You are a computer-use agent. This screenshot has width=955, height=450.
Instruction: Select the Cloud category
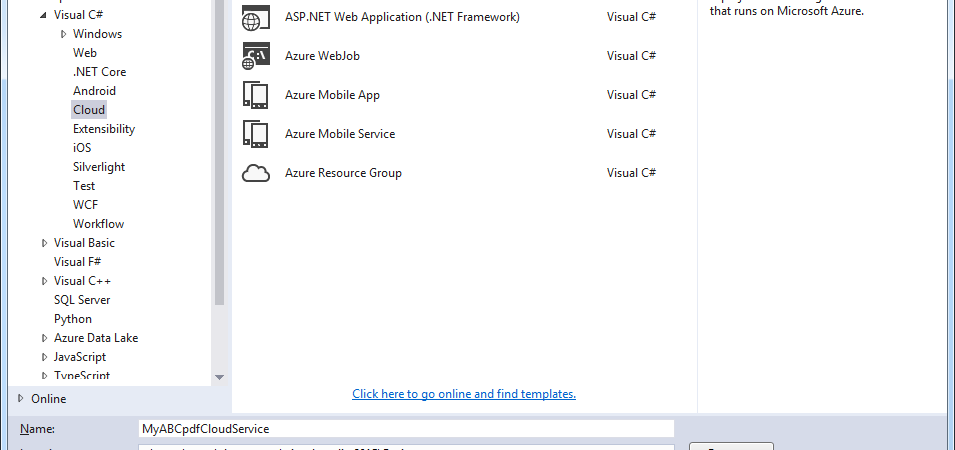point(89,110)
